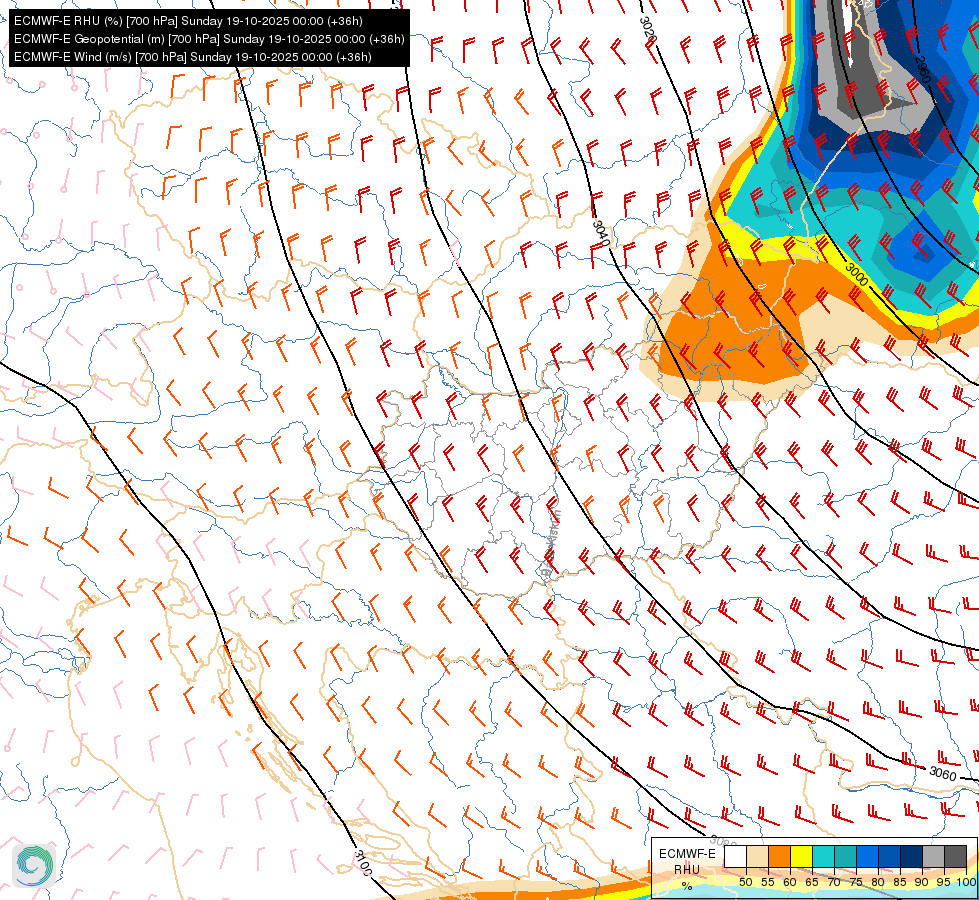Click the legend value 80

[878, 882]
